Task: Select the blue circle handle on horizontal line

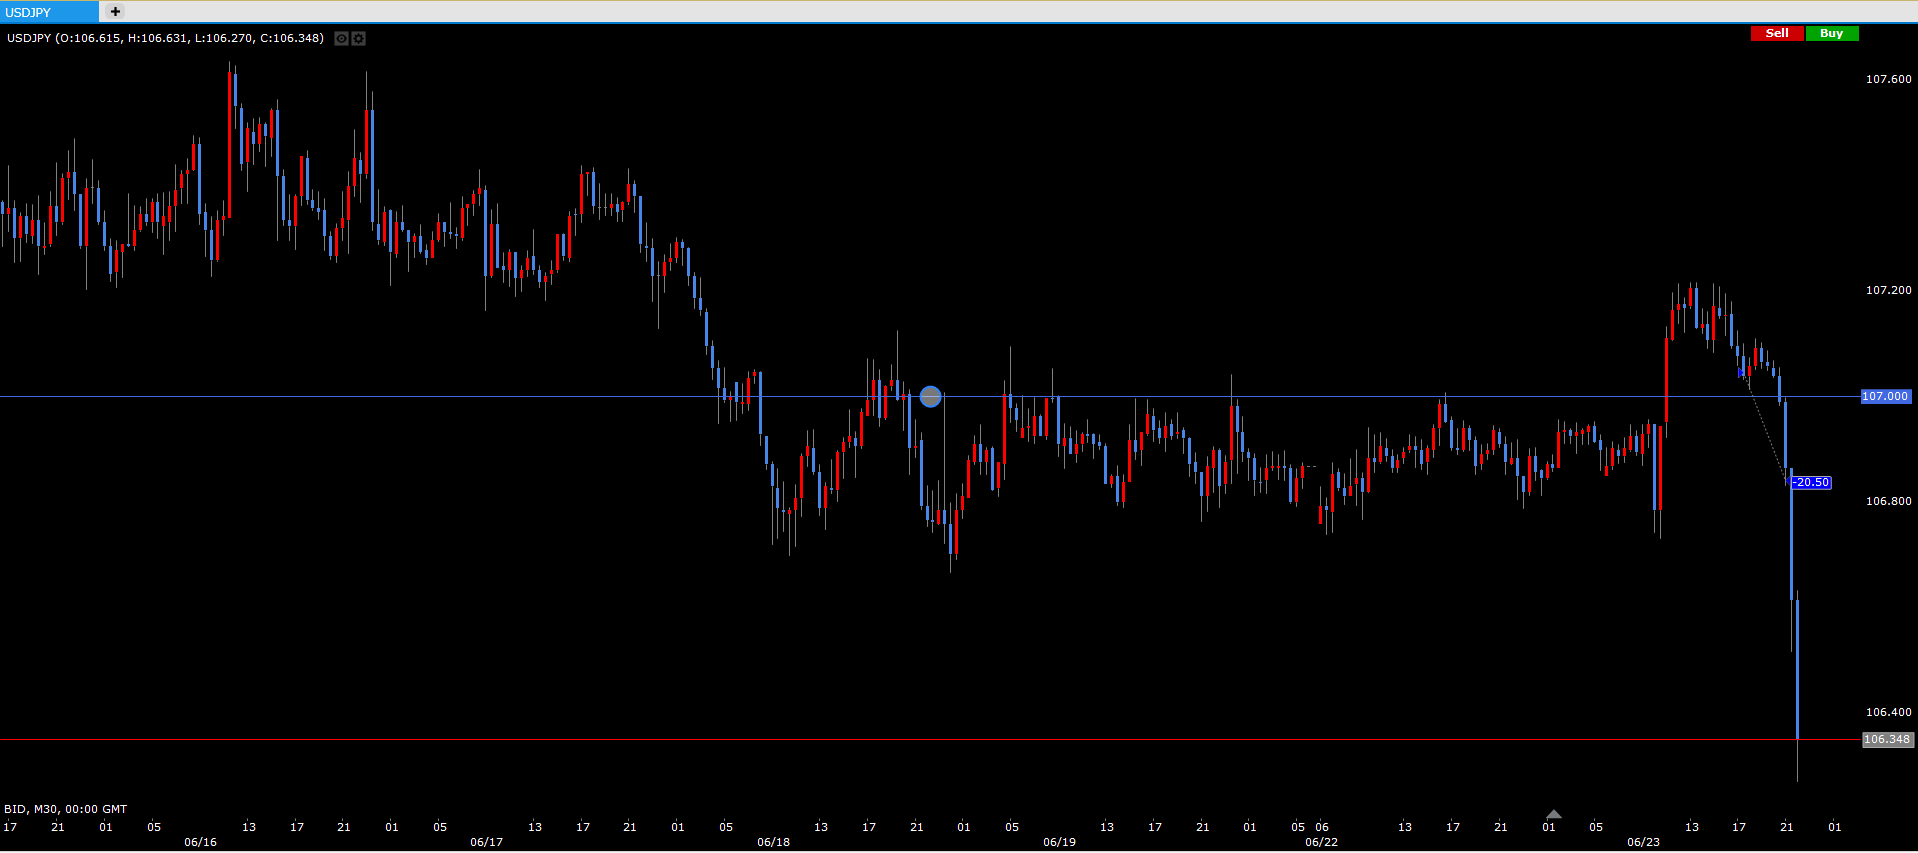Action: tap(930, 397)
